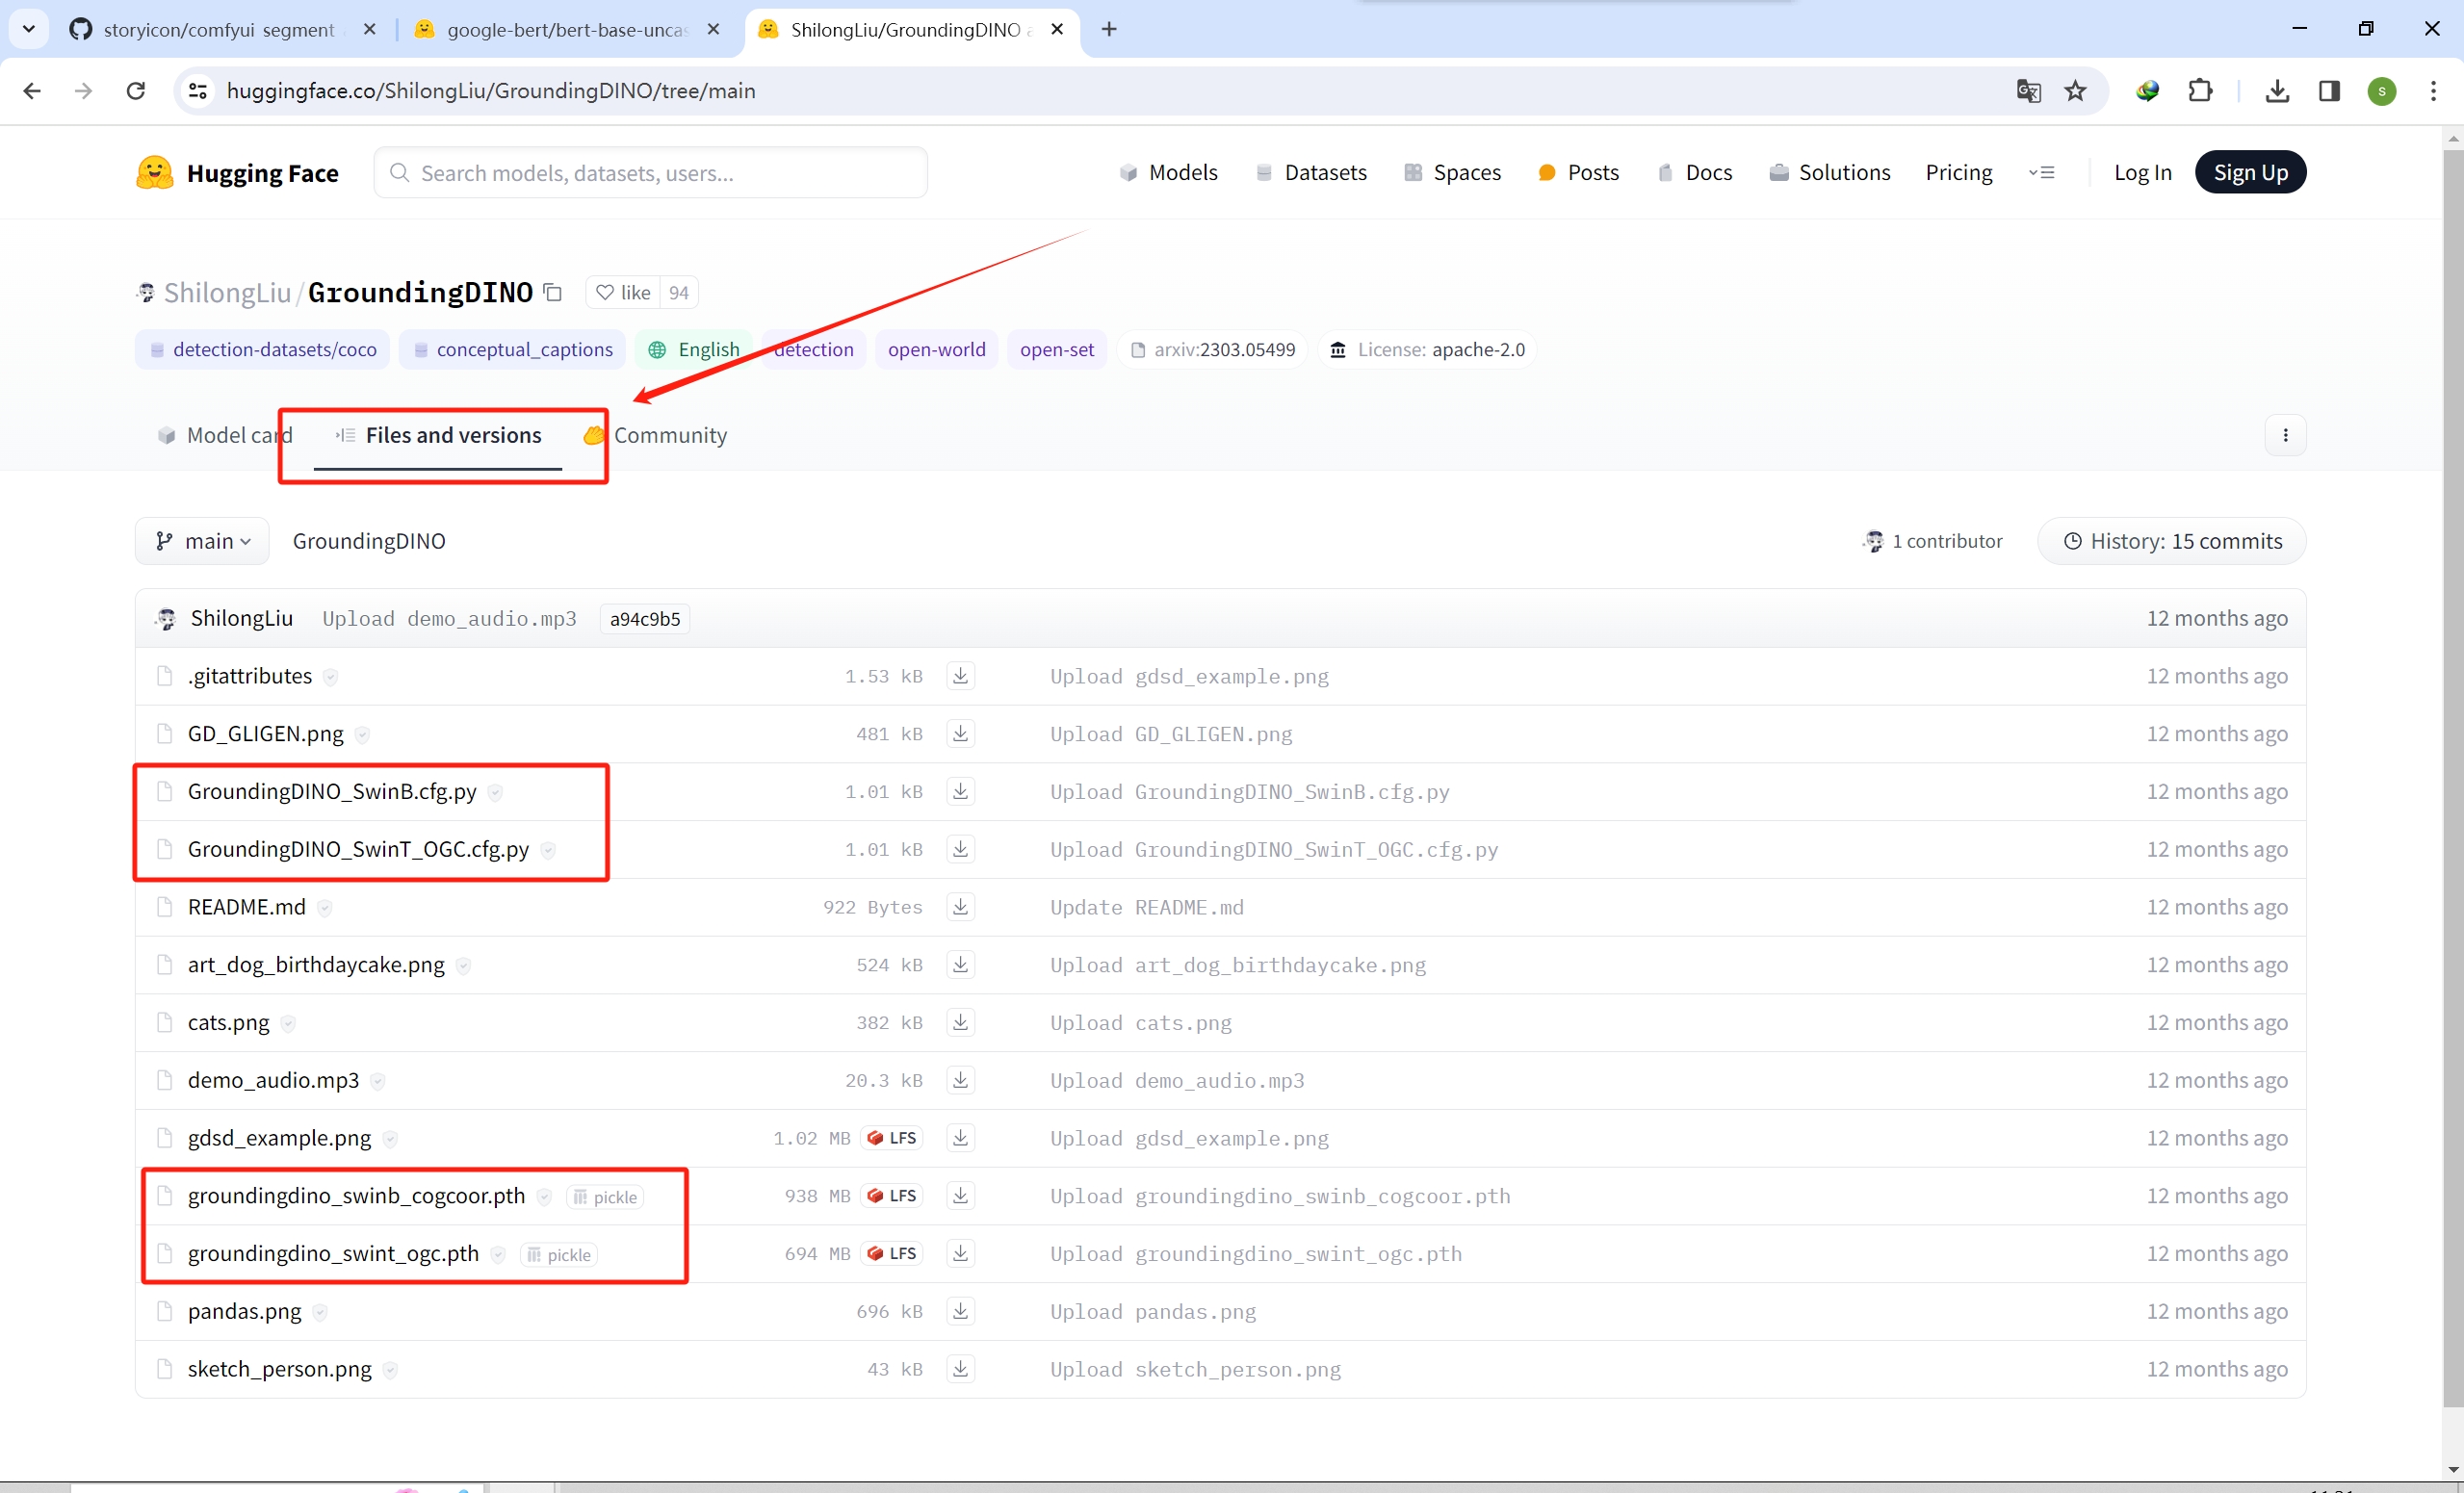
Task: View site information icon in address bar
Action: [198, 91]
